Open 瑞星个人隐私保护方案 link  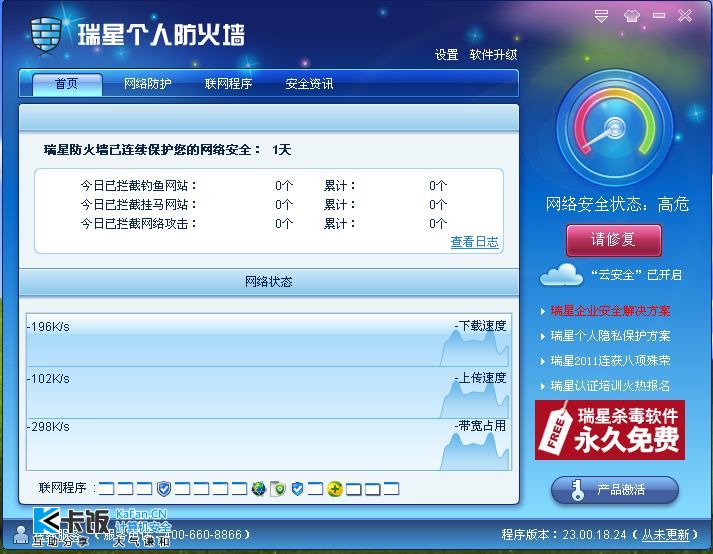[x=610, y=336]
